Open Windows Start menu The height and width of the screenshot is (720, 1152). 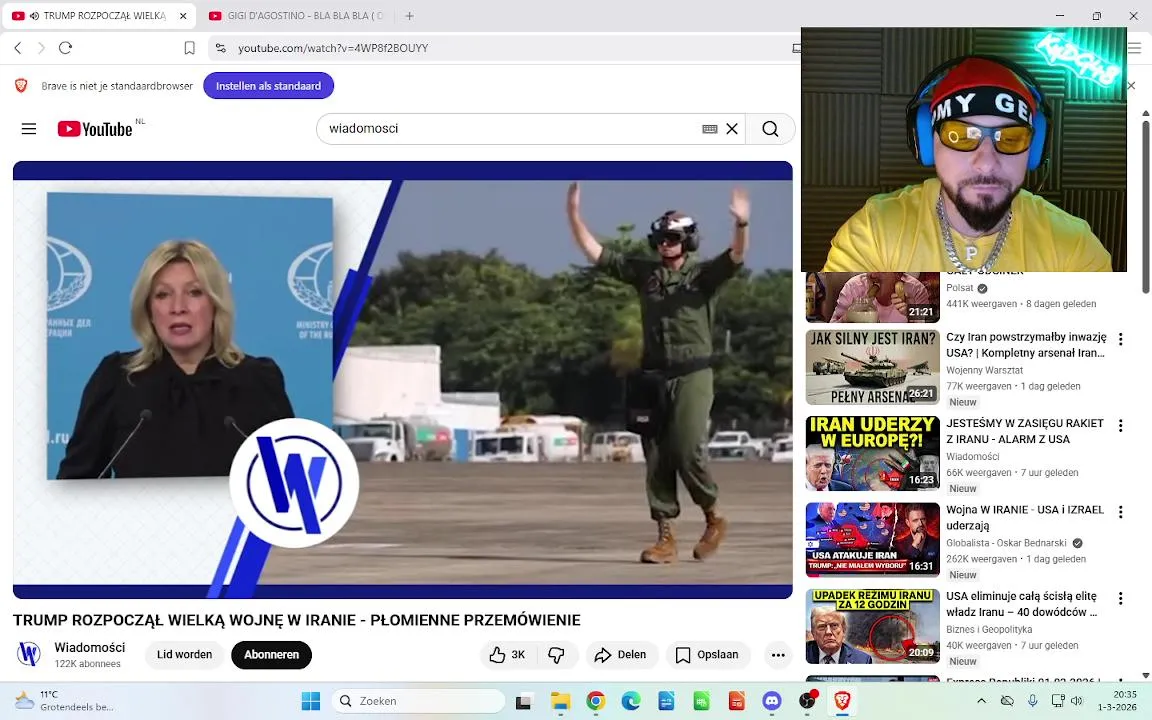[x=311, y=701]
